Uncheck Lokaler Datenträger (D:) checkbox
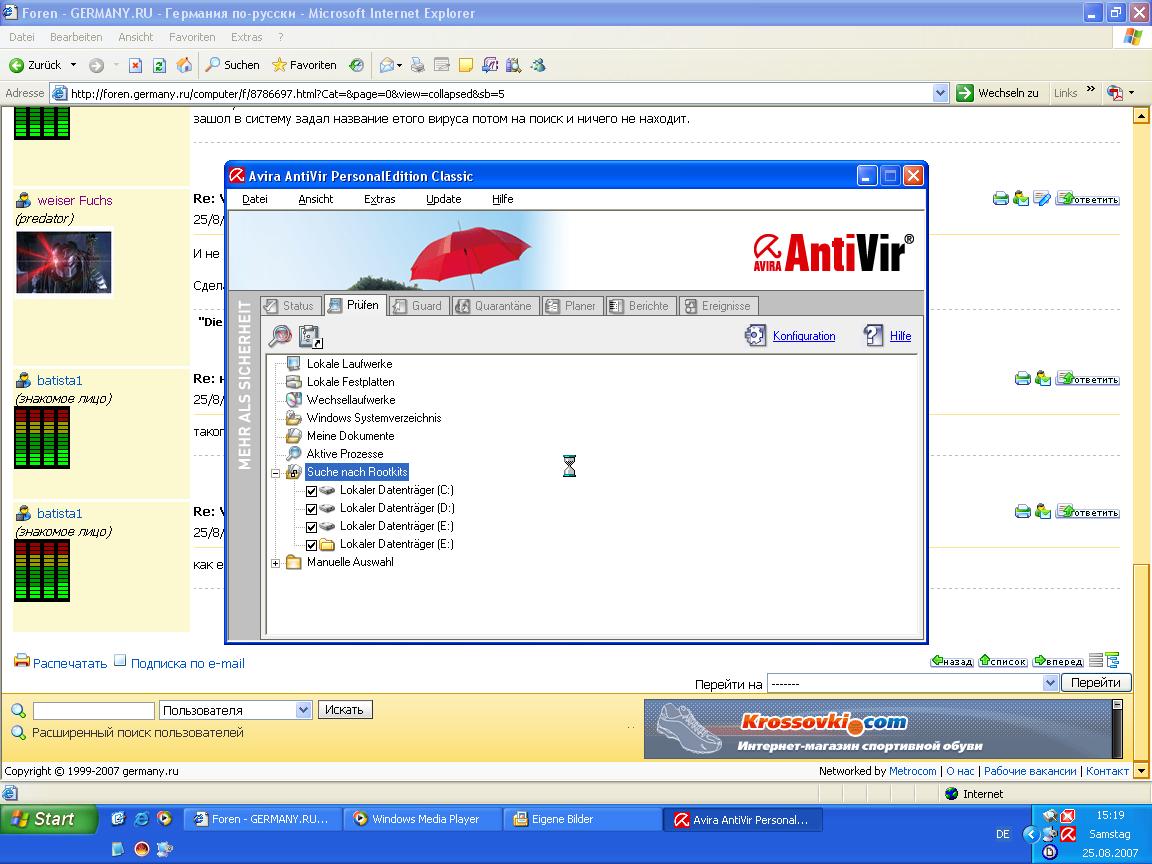This screenshot has height=864, width=1152. (x=312, y=509)
